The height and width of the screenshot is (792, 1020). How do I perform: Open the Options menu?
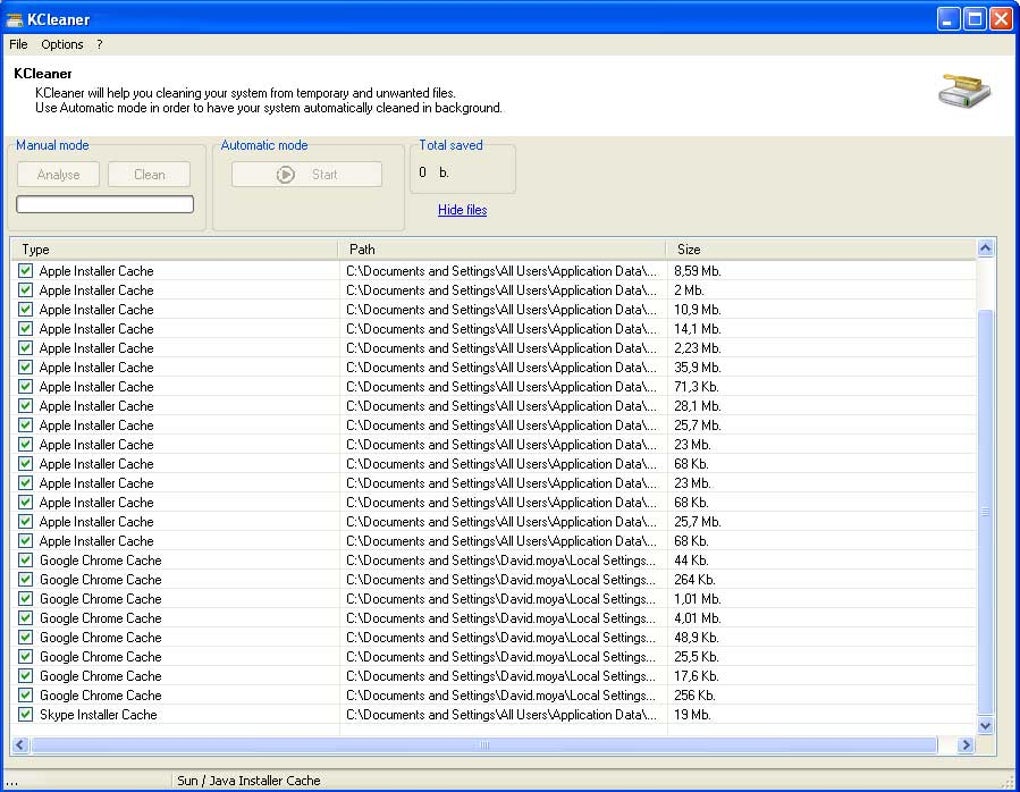pos(60,44)
